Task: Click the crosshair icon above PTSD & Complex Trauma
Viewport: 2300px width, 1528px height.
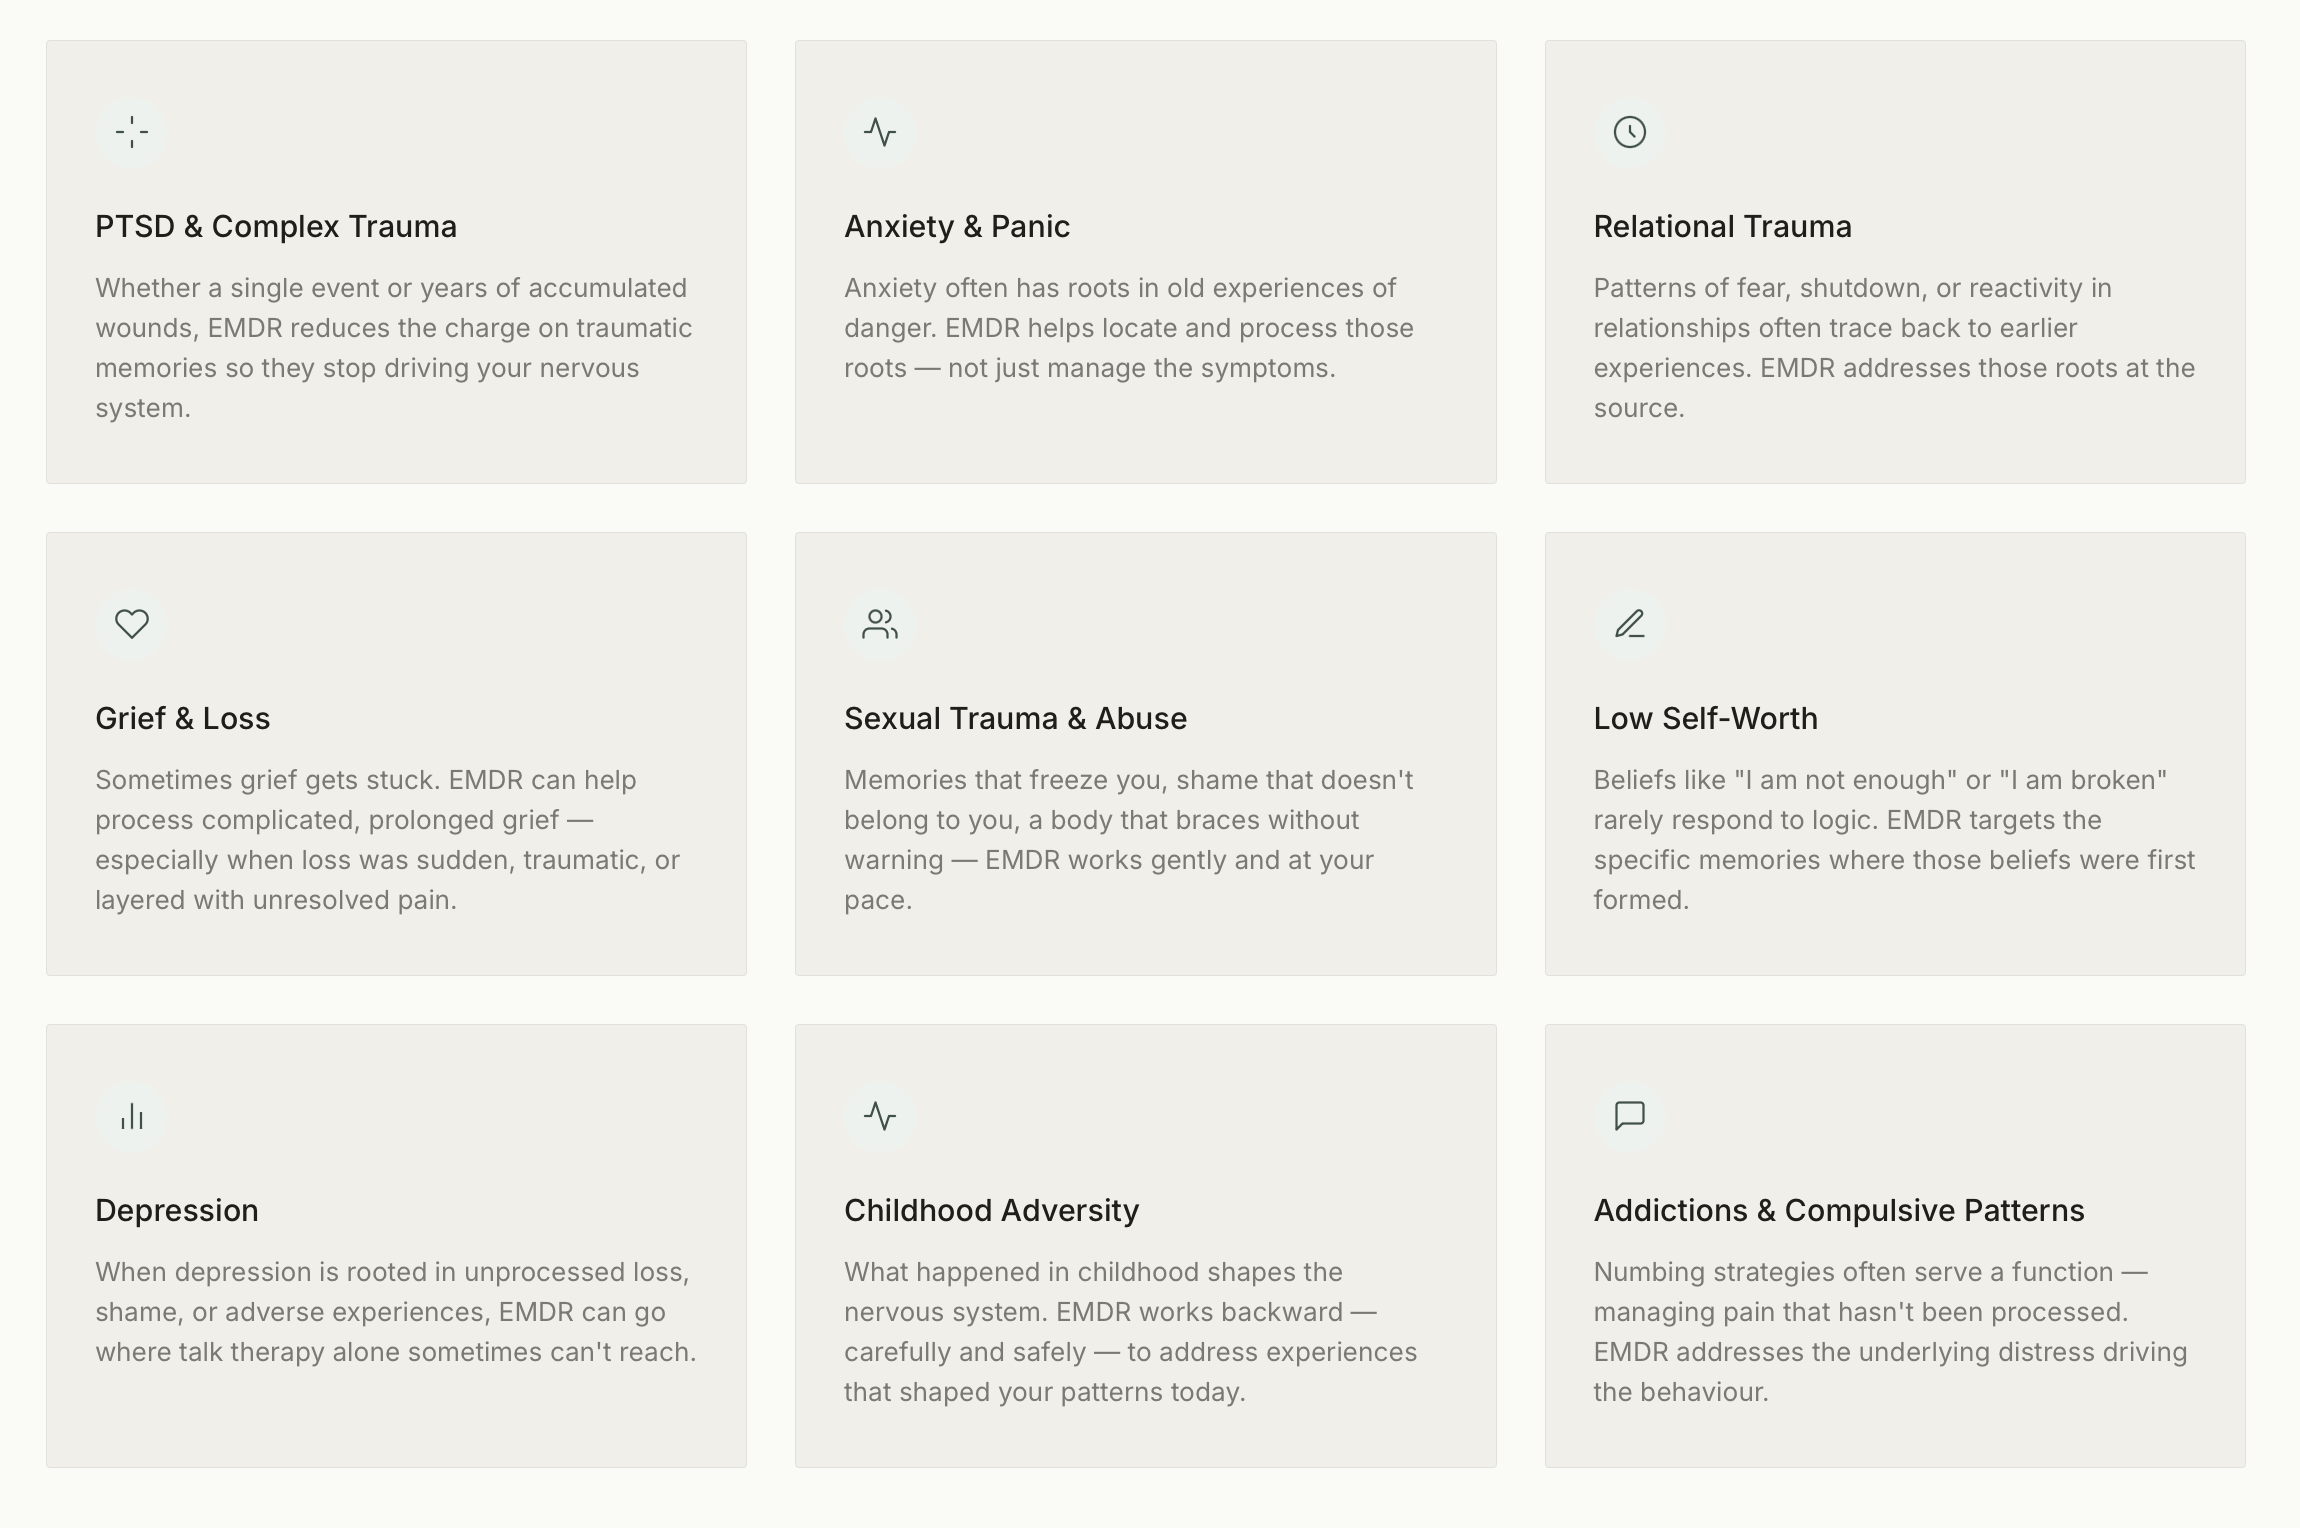Action: point(131,132)
